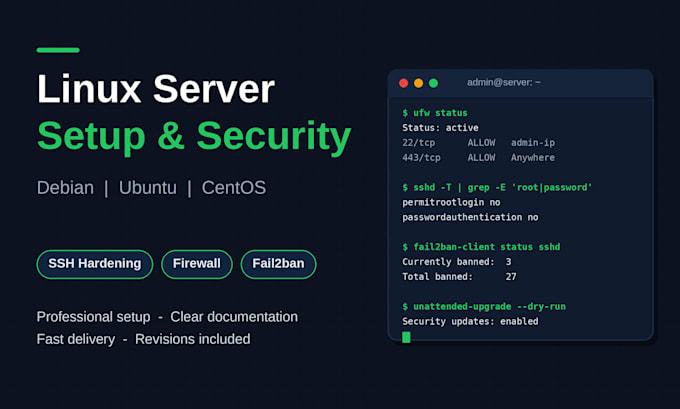Screen dimensions: 680x409
Task: Click the green maximize dot in terminal
Action: (x=433, y=83)
